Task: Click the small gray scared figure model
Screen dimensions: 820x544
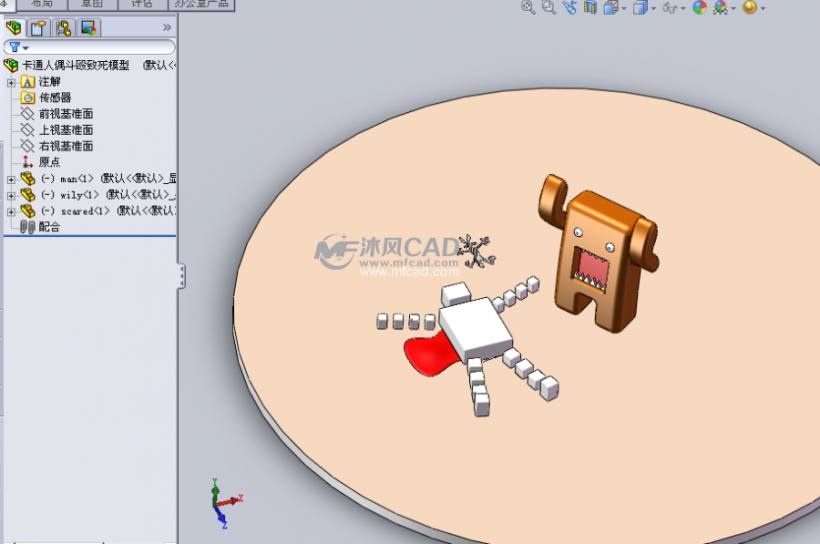Action: pyautogui.click(x=477, y=251)
